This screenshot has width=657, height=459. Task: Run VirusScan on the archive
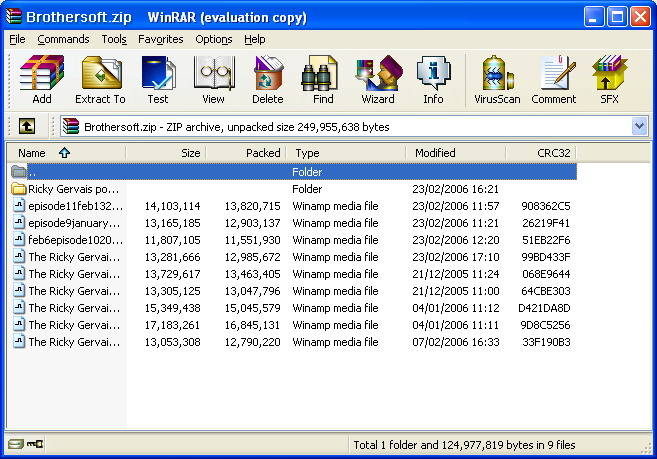pyautogui.click(x=497, y=80)
